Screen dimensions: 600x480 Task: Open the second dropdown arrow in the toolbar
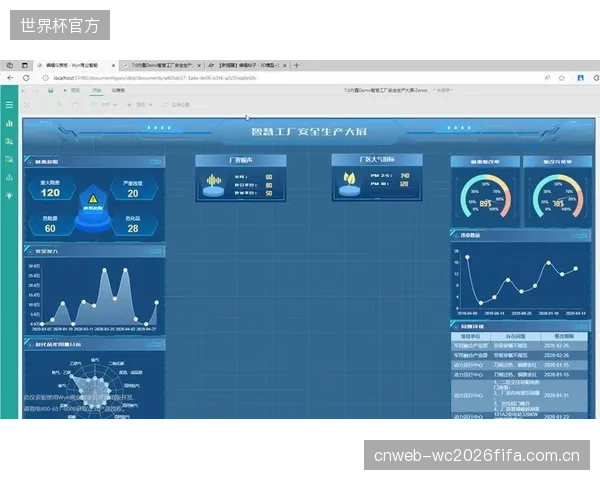(150, 104)
